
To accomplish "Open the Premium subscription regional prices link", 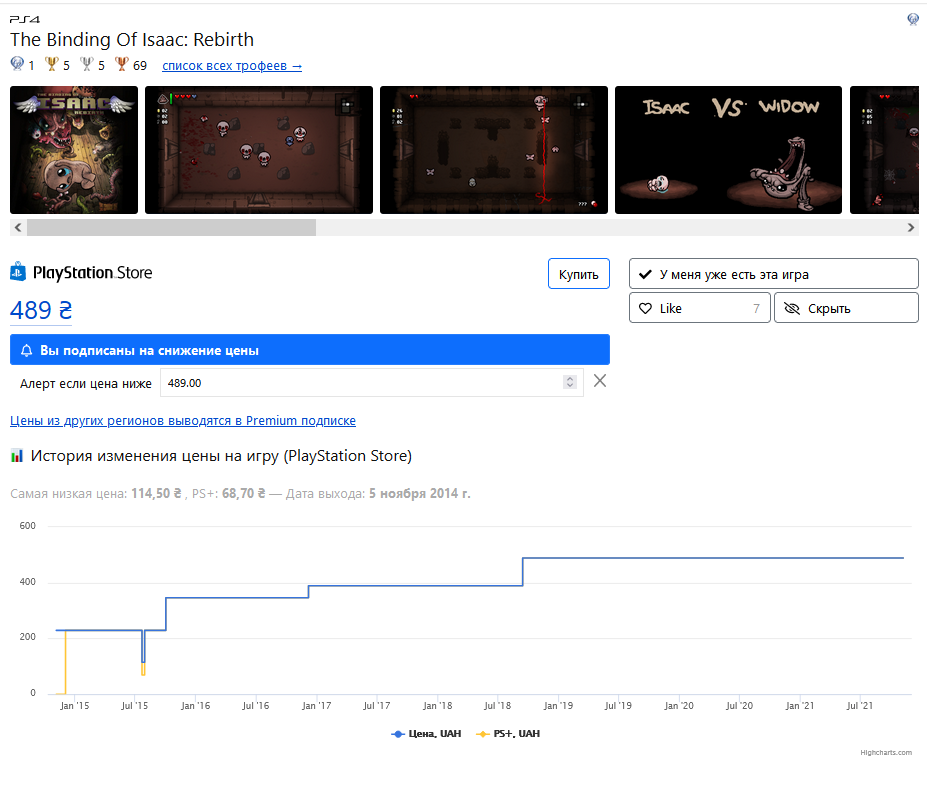I will [x=183, y=421].
